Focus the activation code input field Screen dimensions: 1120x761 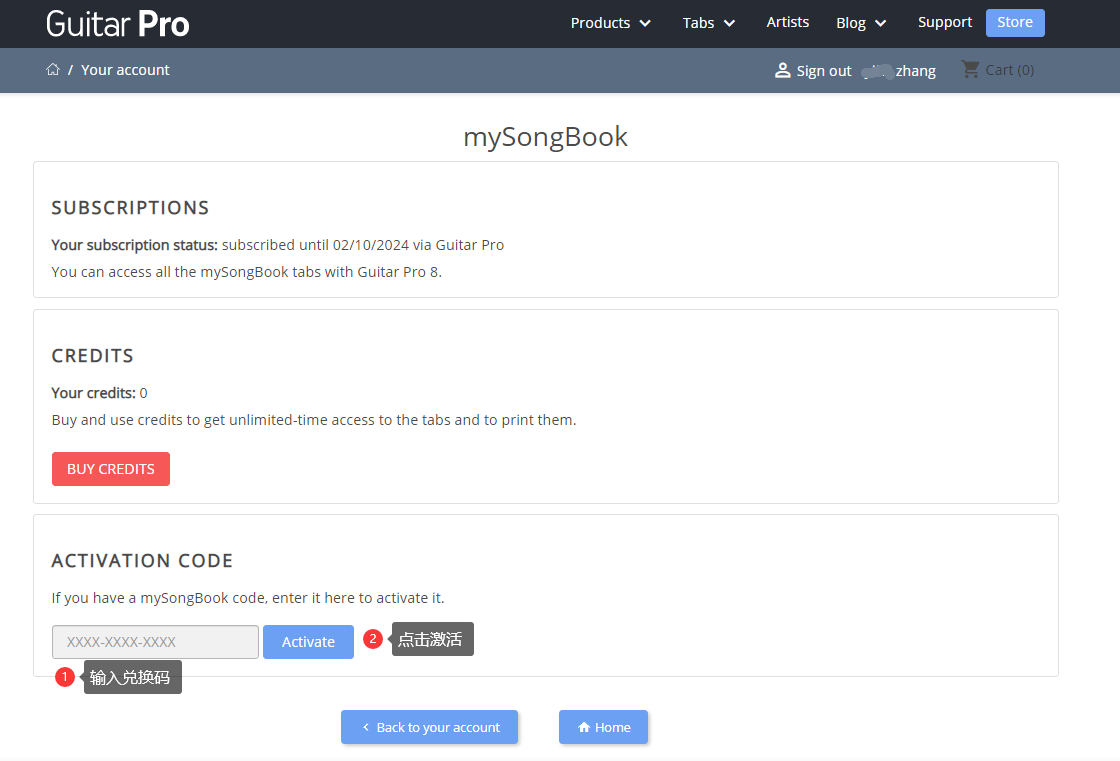[x=155, y=642]
